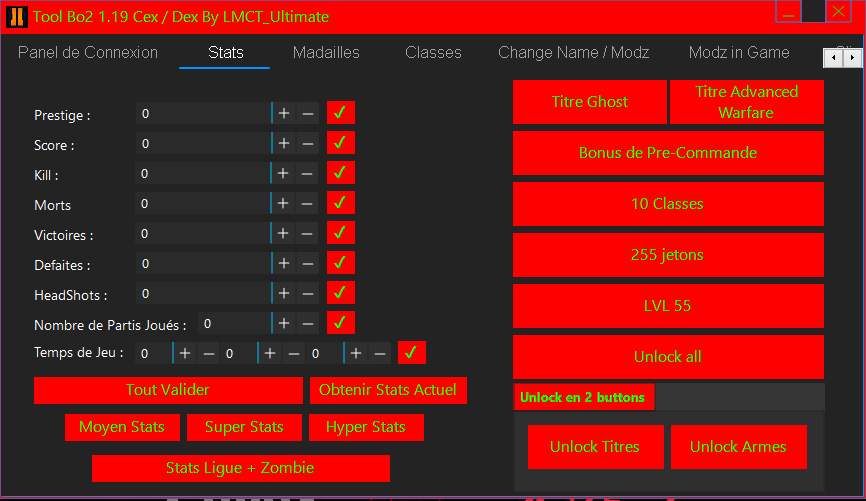The width and height of the screenshot is (866, 501).
Task: Increase second Temps de Jeu field
Action: click(270, 353)
